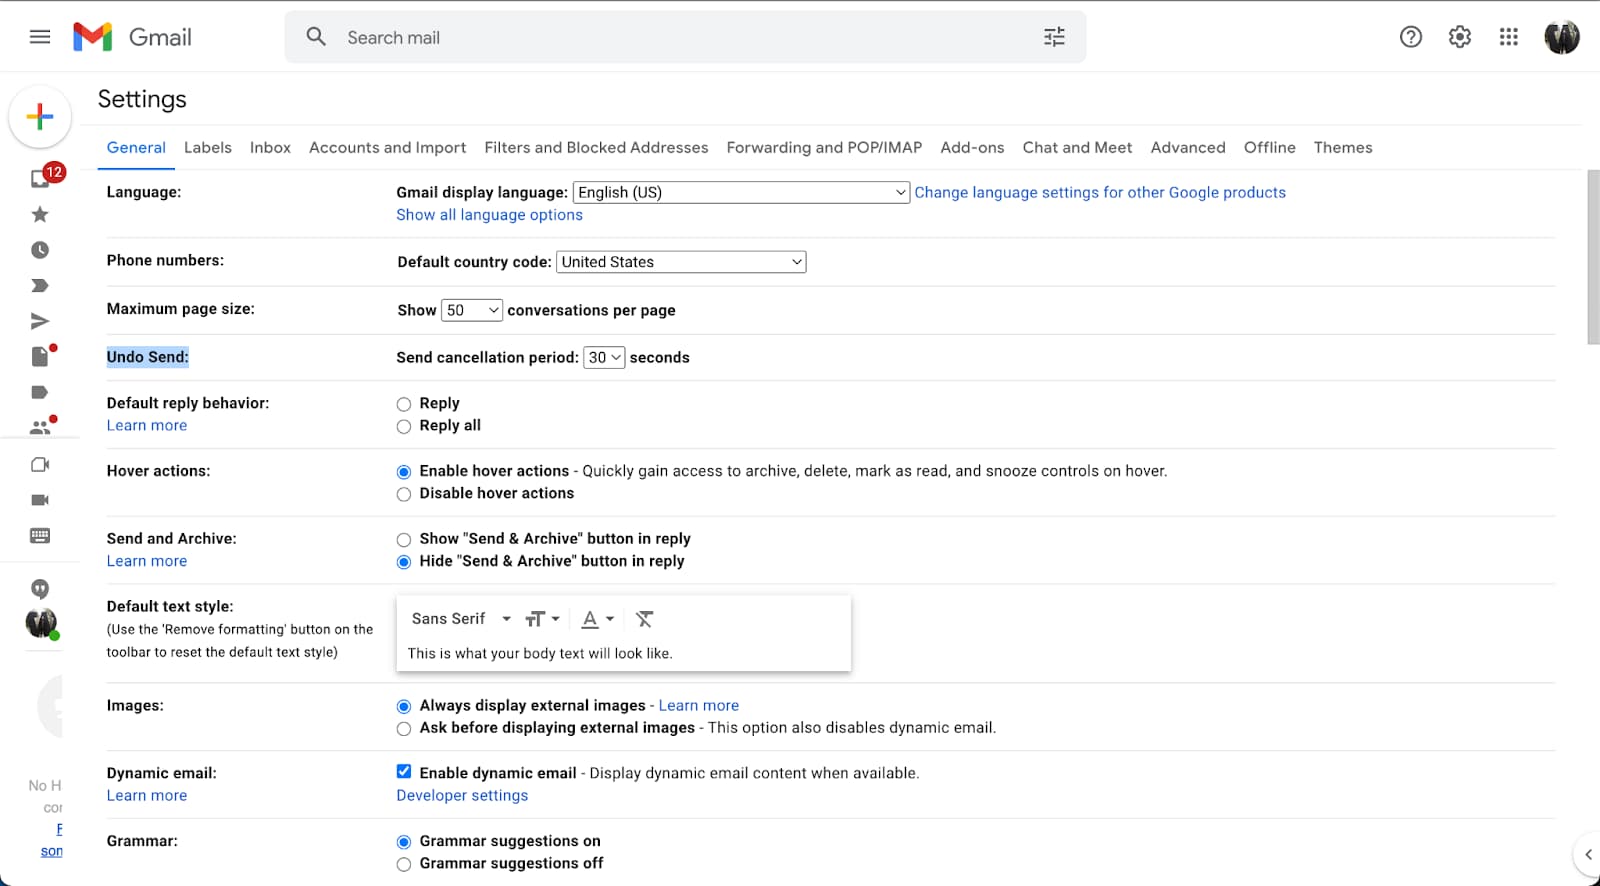This screenshot has height=886, width=1600.
Task: Click the Compose plus button
Action: tap(40, 117)
